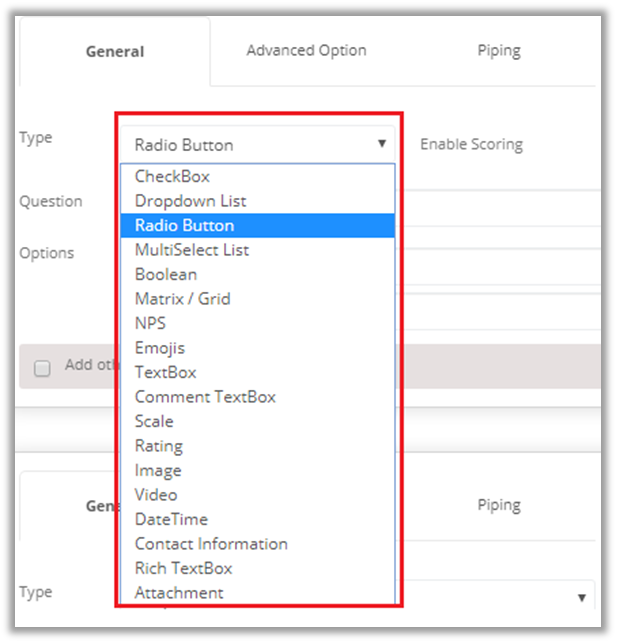Choose the Boolean question type
The image size is (617, 643).
pos(166,274)
